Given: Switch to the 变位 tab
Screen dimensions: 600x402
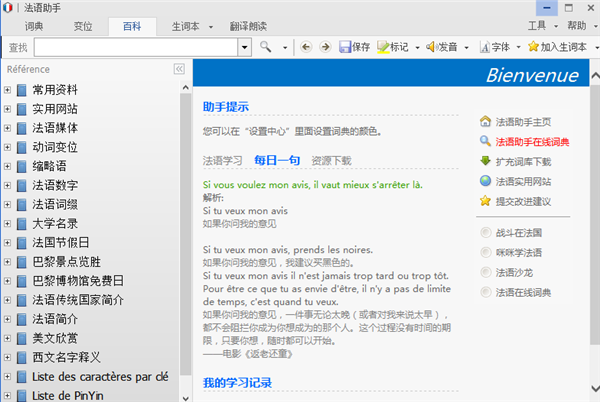Looking at the screenshot, I should click(x=83, y=26).
